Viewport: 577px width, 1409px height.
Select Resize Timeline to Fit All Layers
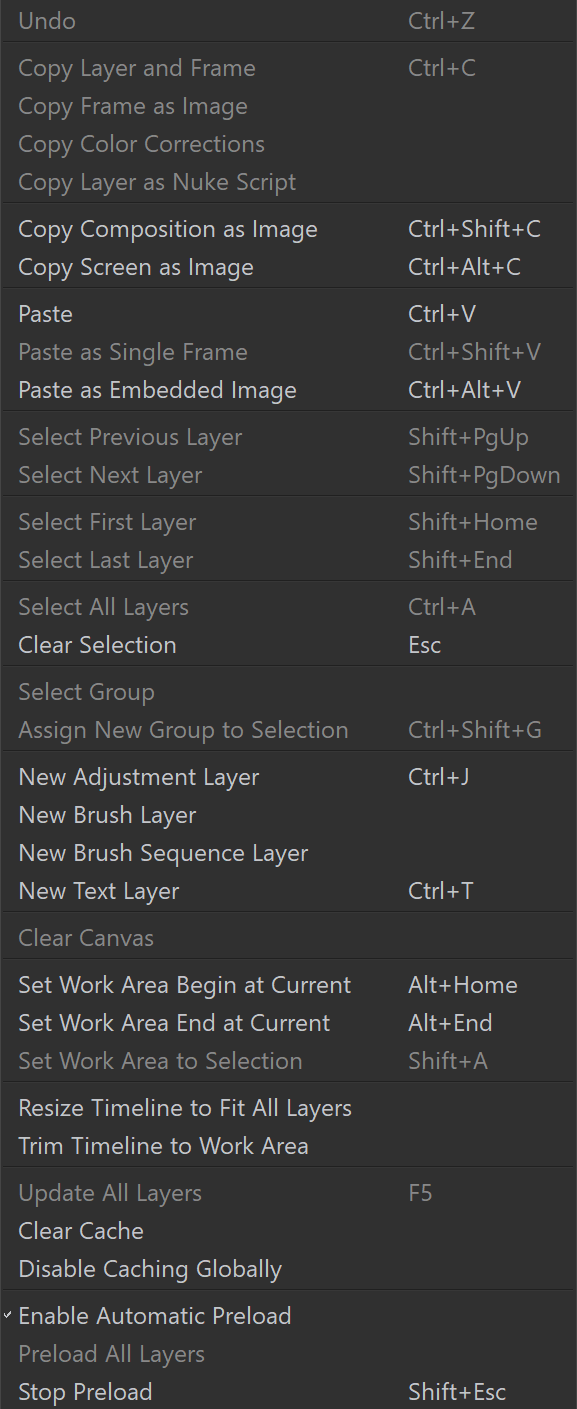(288, 1108)
